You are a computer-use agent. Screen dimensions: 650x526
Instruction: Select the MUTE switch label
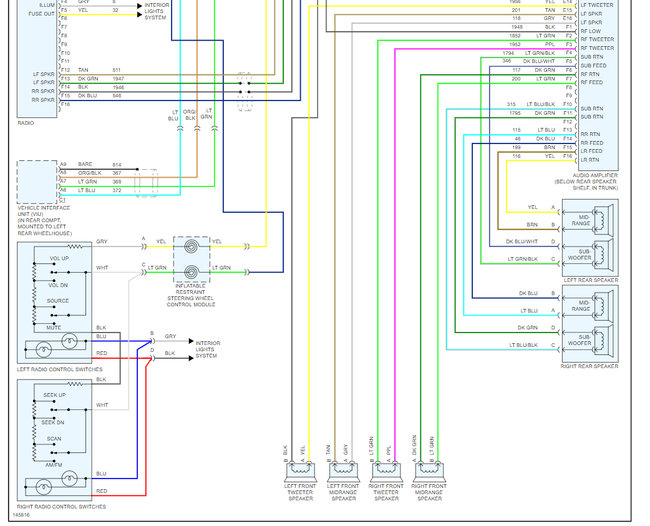[x=53, y=327]
